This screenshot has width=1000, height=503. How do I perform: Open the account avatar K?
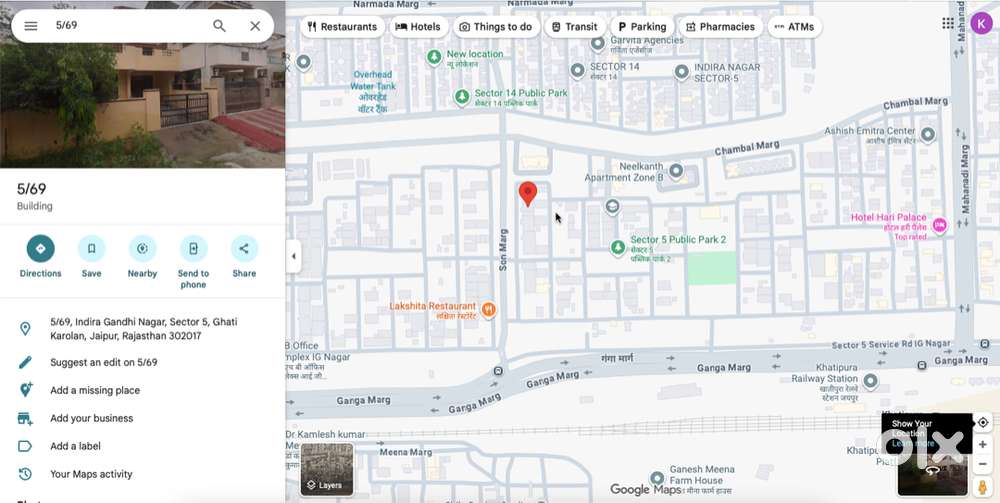click(x=981, y=24)
